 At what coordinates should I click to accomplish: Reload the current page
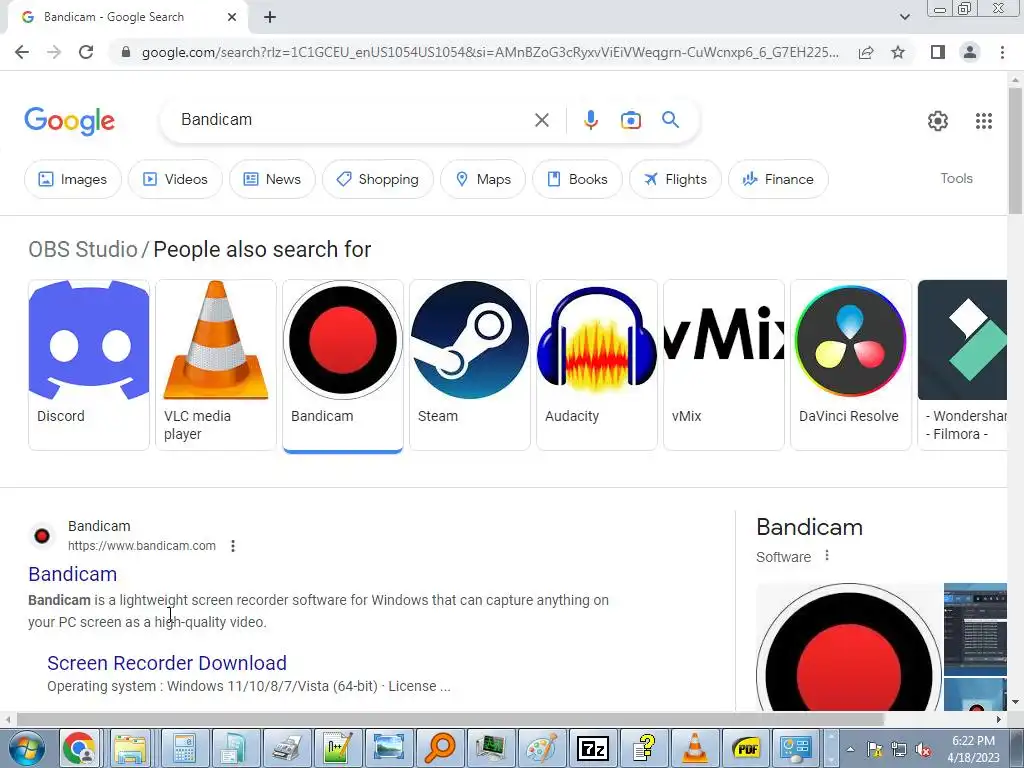86,52
